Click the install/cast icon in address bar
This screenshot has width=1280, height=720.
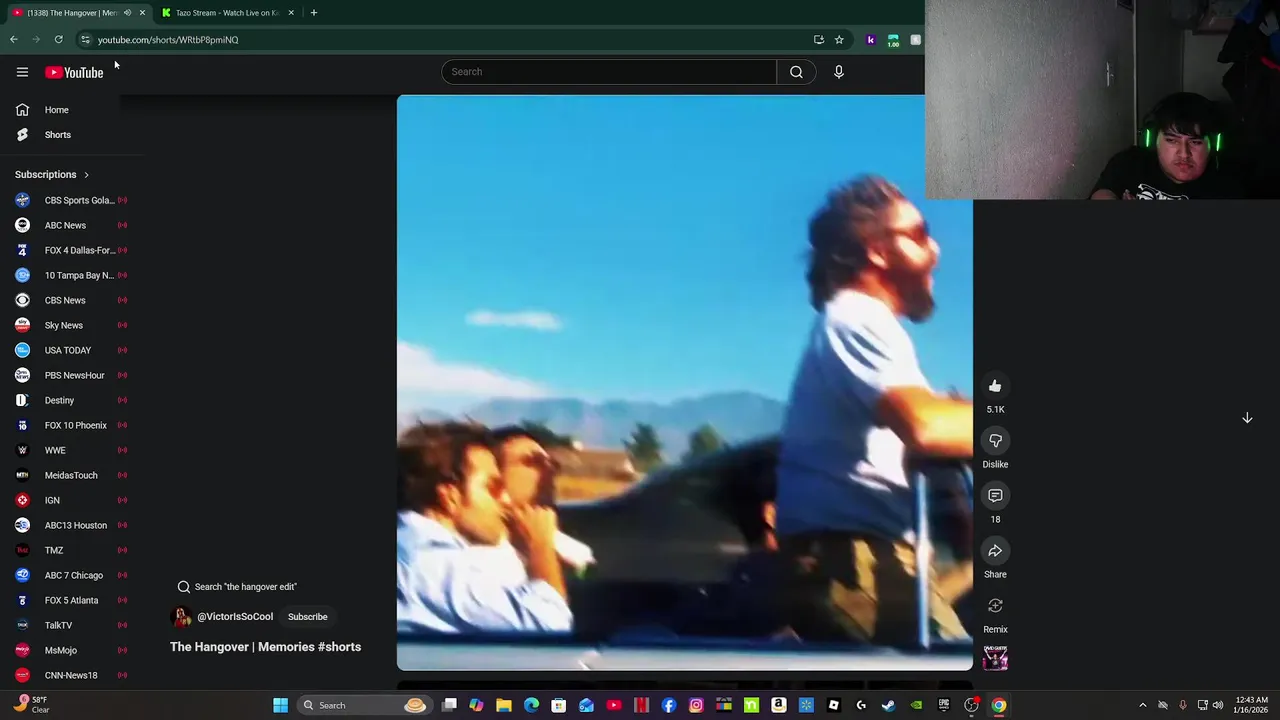coord(819,40)
